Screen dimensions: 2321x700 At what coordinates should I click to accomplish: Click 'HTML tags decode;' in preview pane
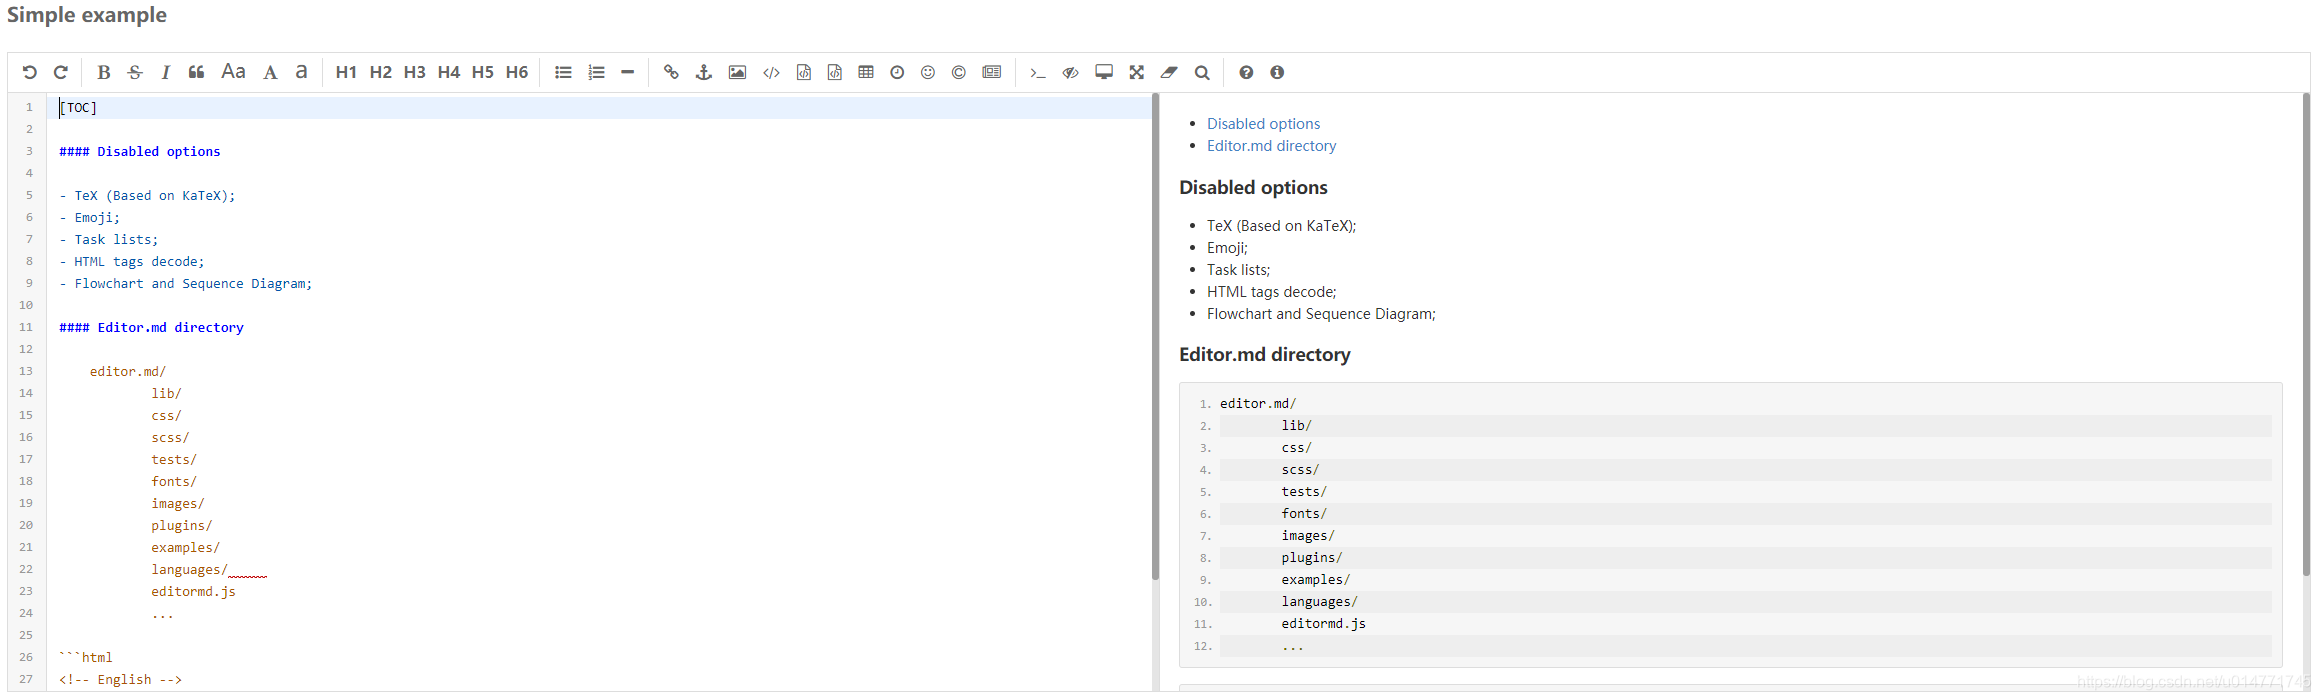[1271, 292]
